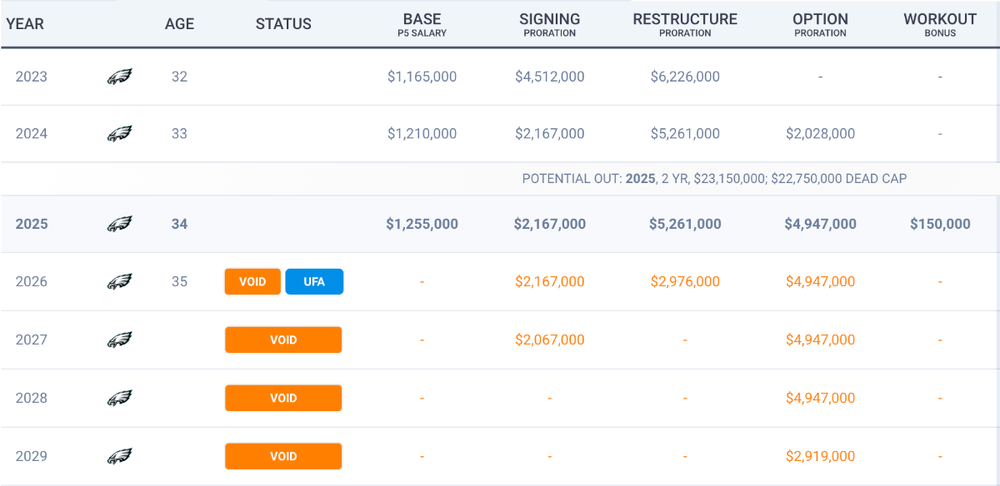Viewport: 1000px width, 486px height.
Task: Click the Potential Out 2025 note row
Action: (x=714, y=179)
